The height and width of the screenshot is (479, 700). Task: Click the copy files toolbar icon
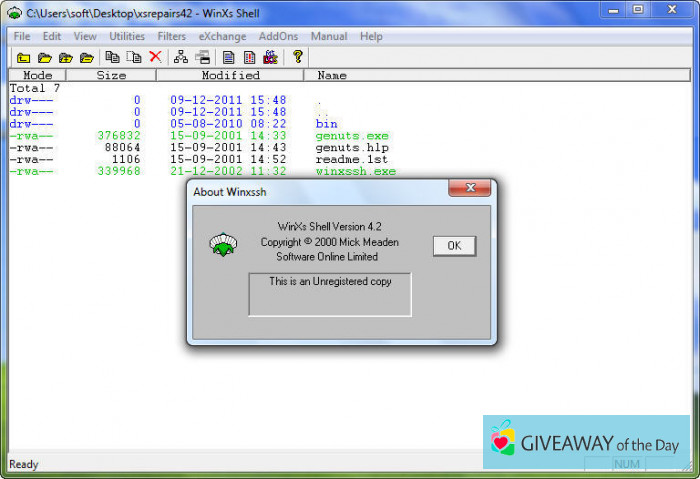113,57
